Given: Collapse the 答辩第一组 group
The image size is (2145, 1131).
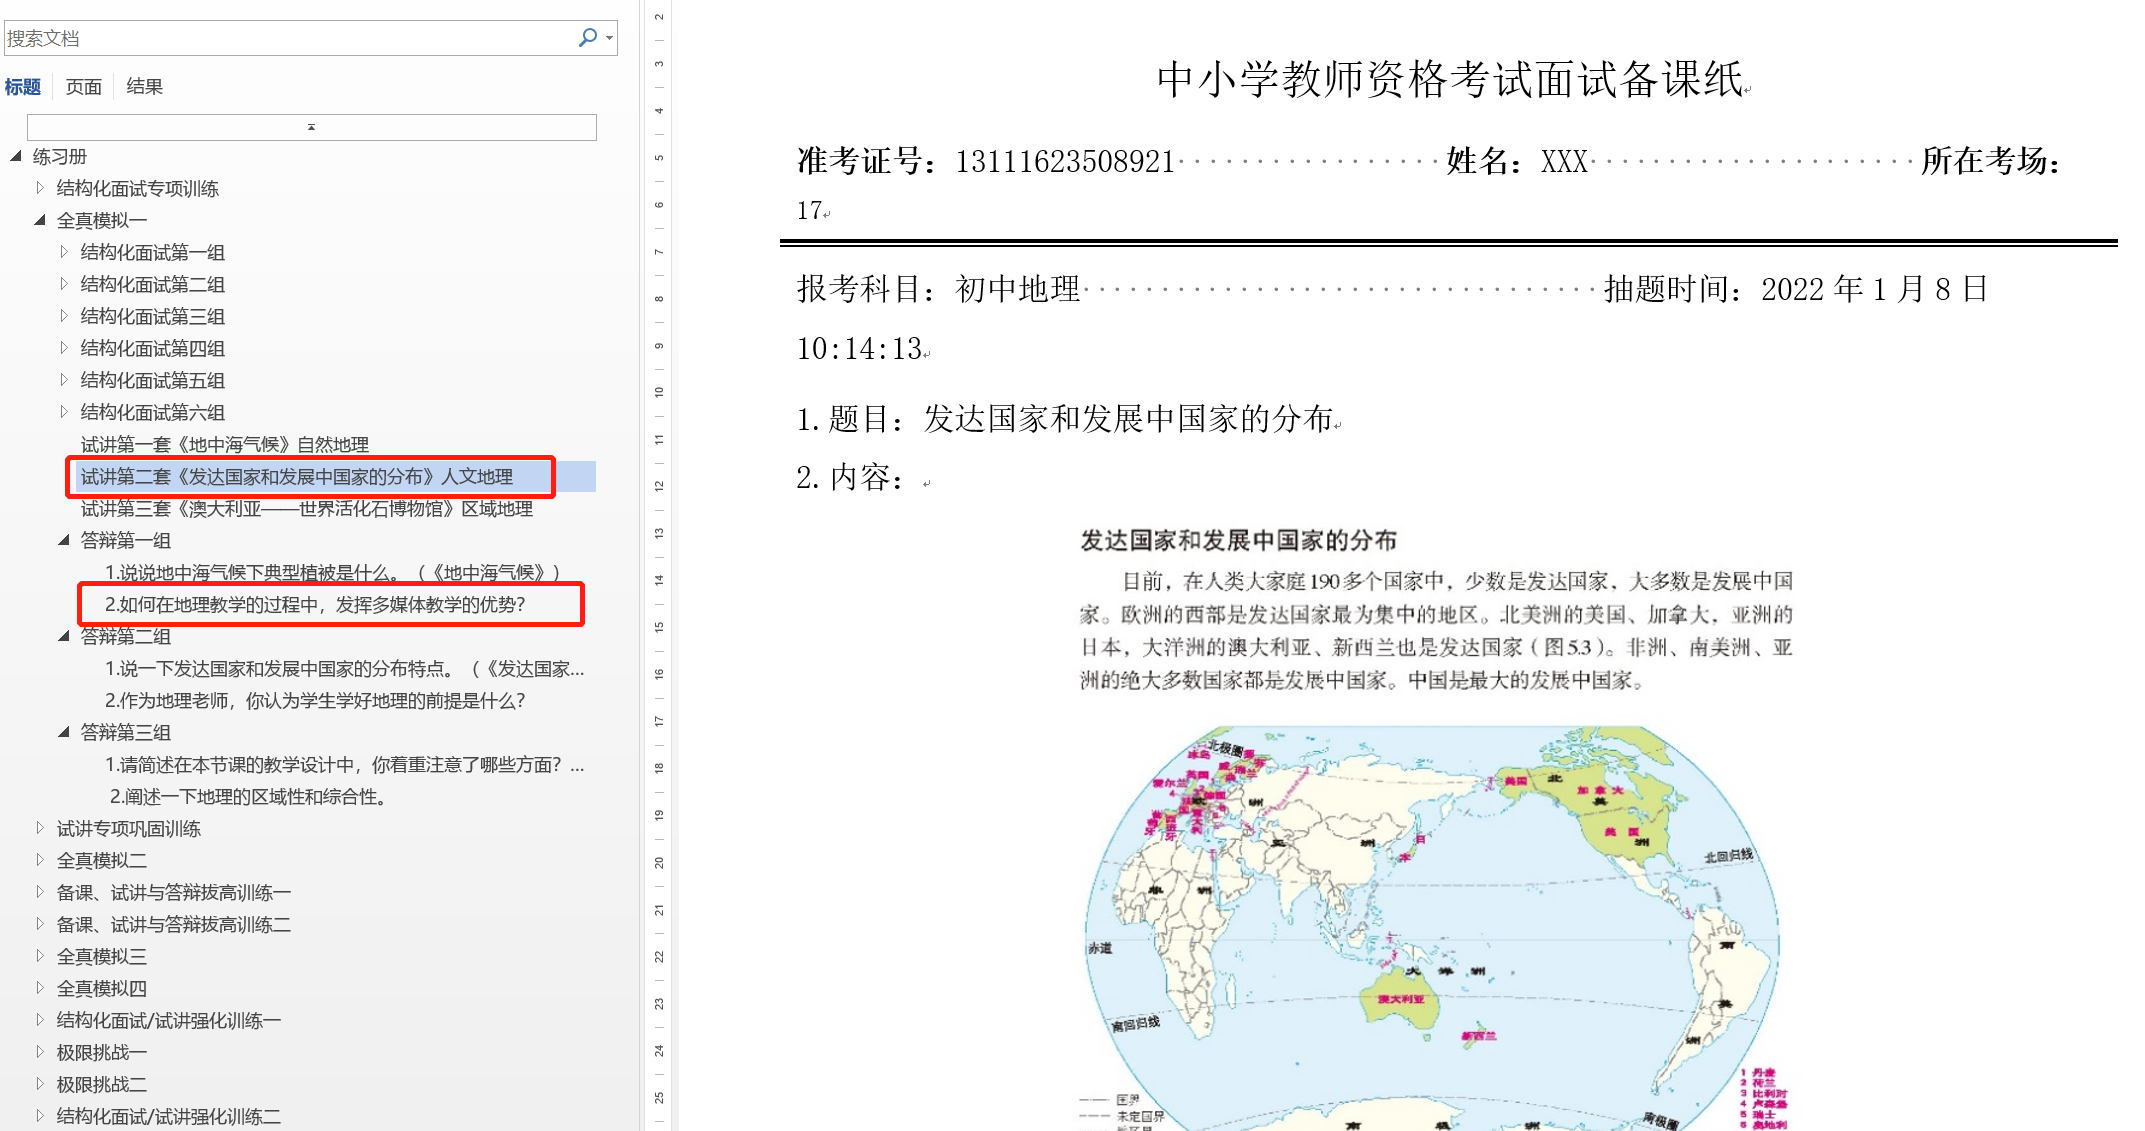Looking at the screenshot, I should 64,540.
